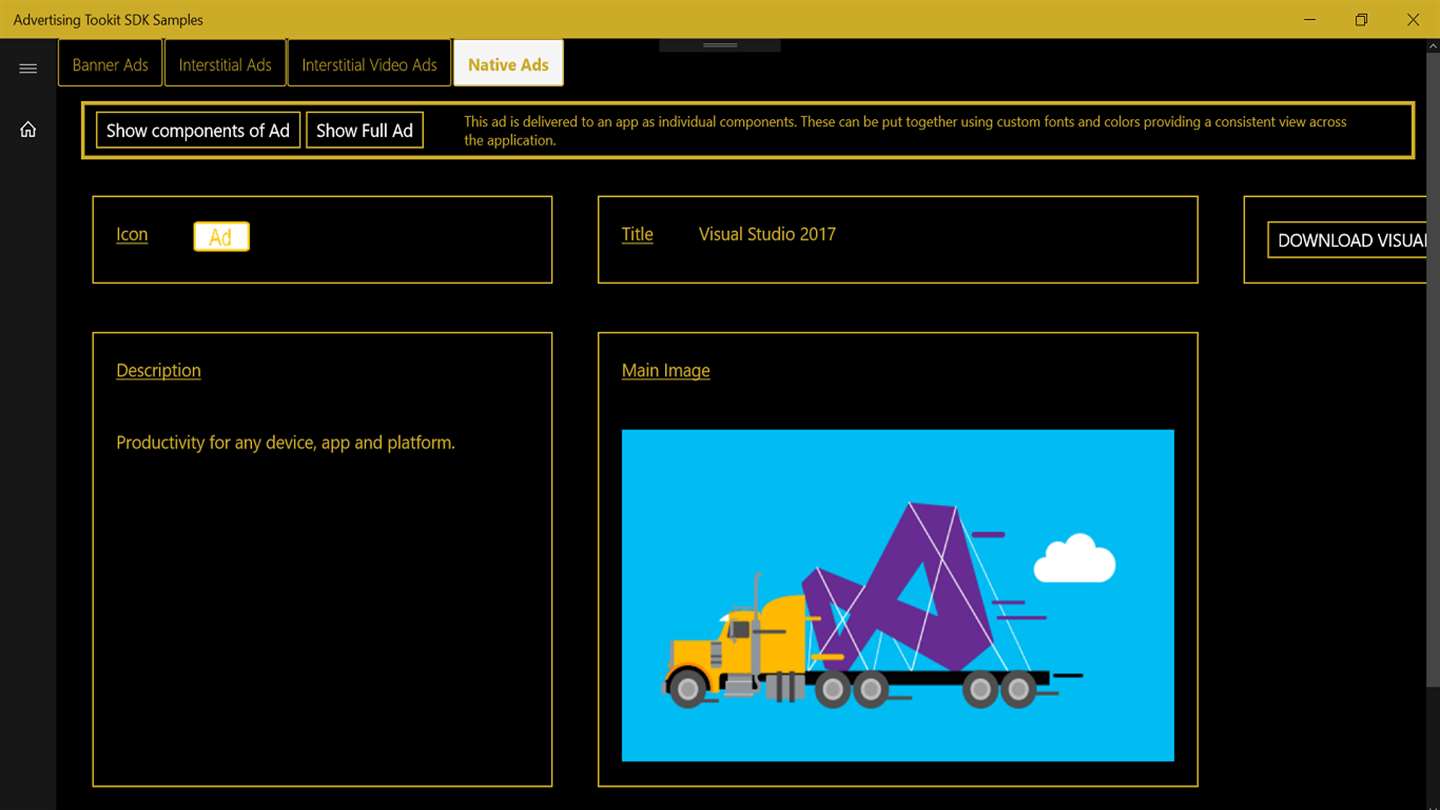Click the Title label link
This screenshot has width=1440, height=810.
(637, 234)
